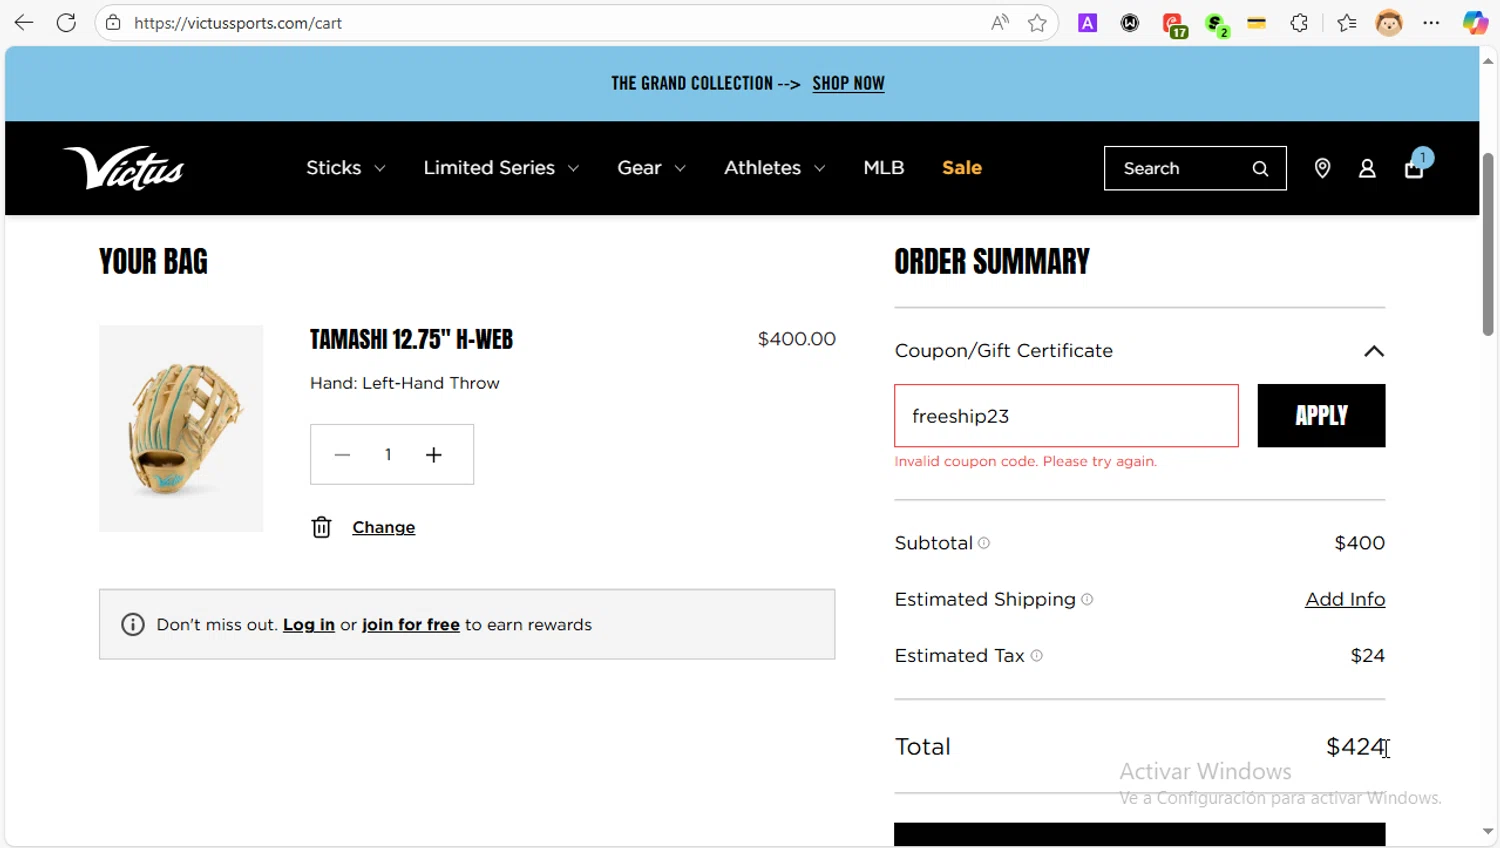Click the scrollbar down arrow

[x=1488, y=831]
